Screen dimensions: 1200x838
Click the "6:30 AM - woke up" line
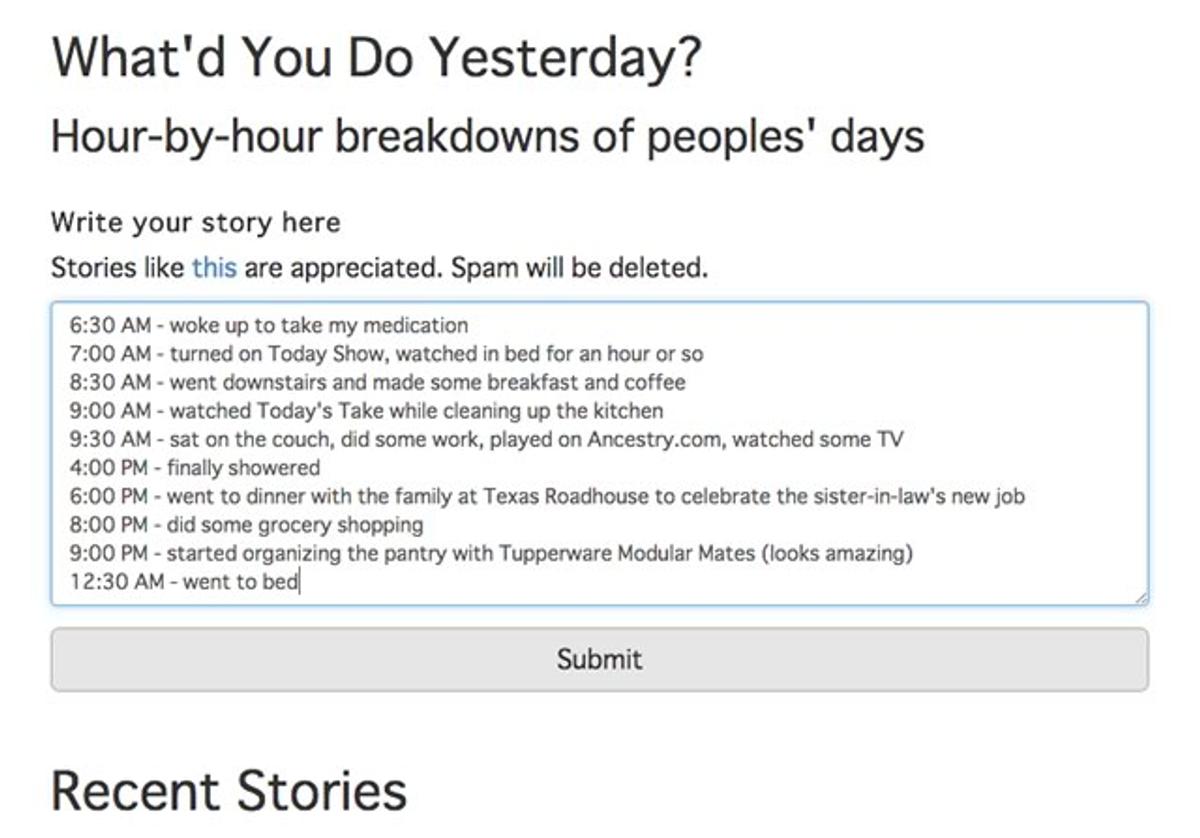pos(268,325)
